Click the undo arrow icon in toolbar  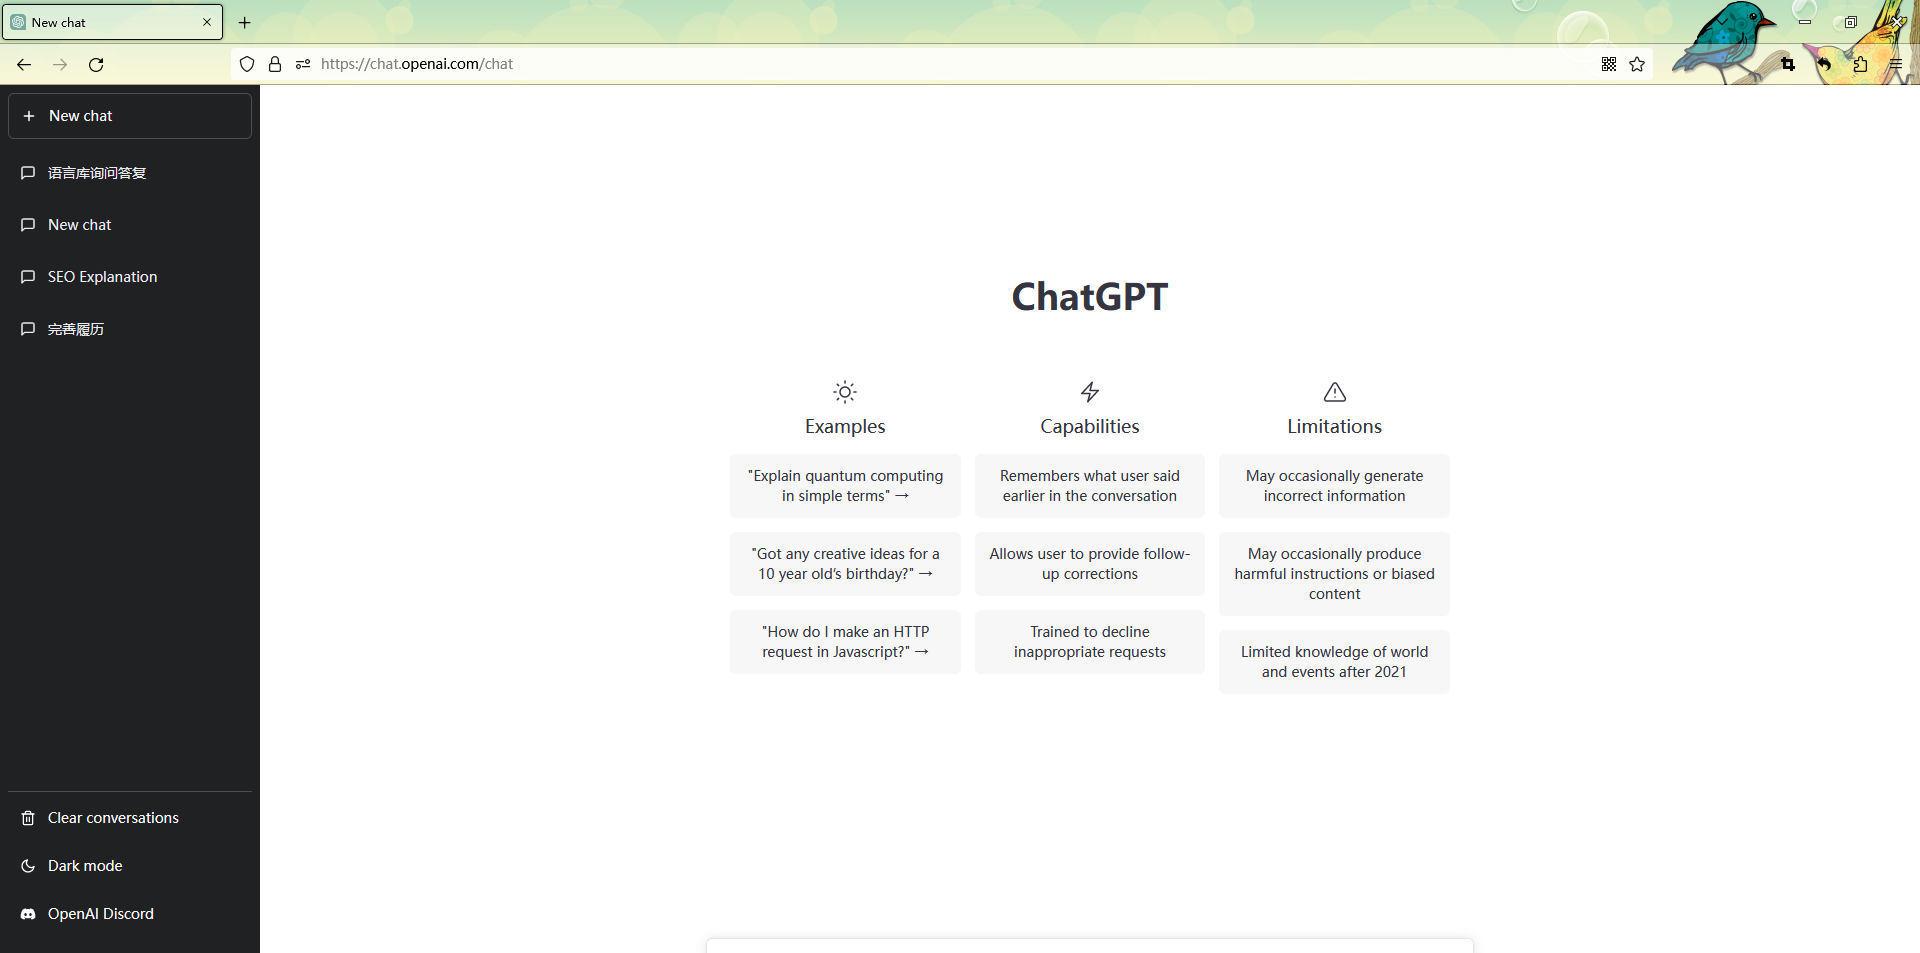pos(1824,64)
